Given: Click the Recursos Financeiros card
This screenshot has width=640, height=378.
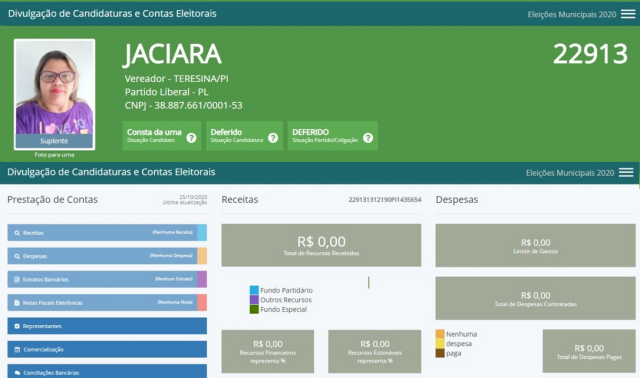Looking at the screenshot, I should point(268,351).
